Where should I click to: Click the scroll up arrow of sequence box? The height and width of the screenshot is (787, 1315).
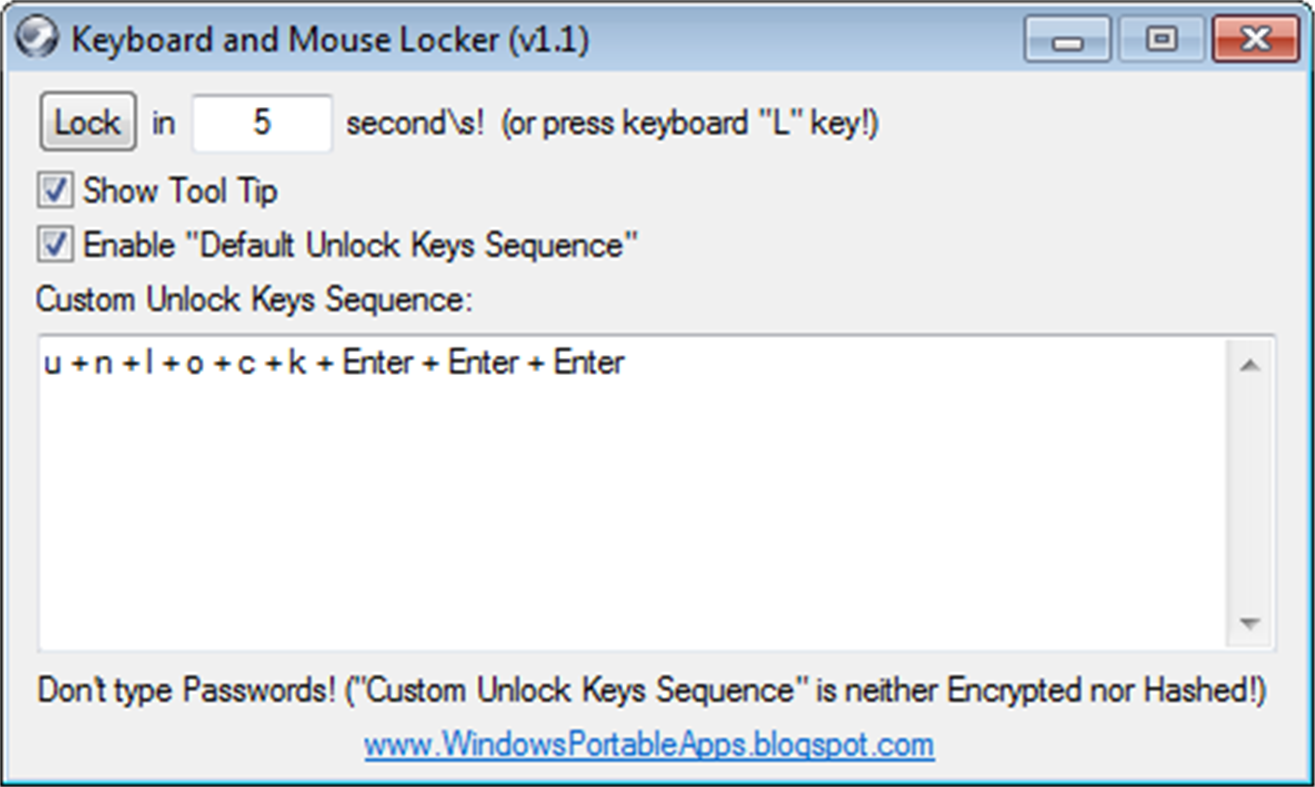pyautogui.click(x=1249, y=366)
